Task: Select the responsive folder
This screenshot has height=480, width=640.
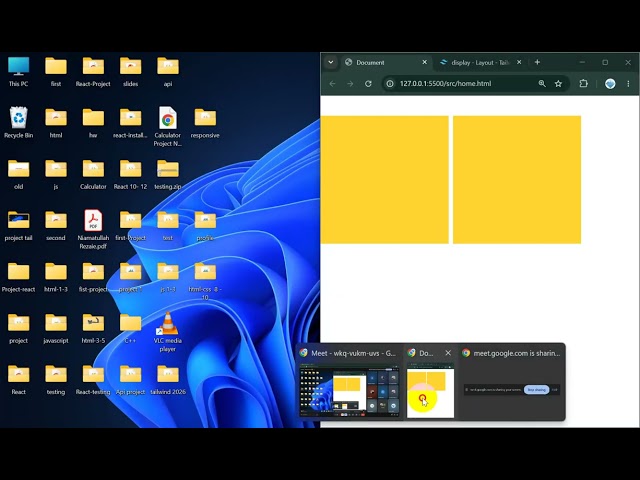Action: (x=205, y=122)
